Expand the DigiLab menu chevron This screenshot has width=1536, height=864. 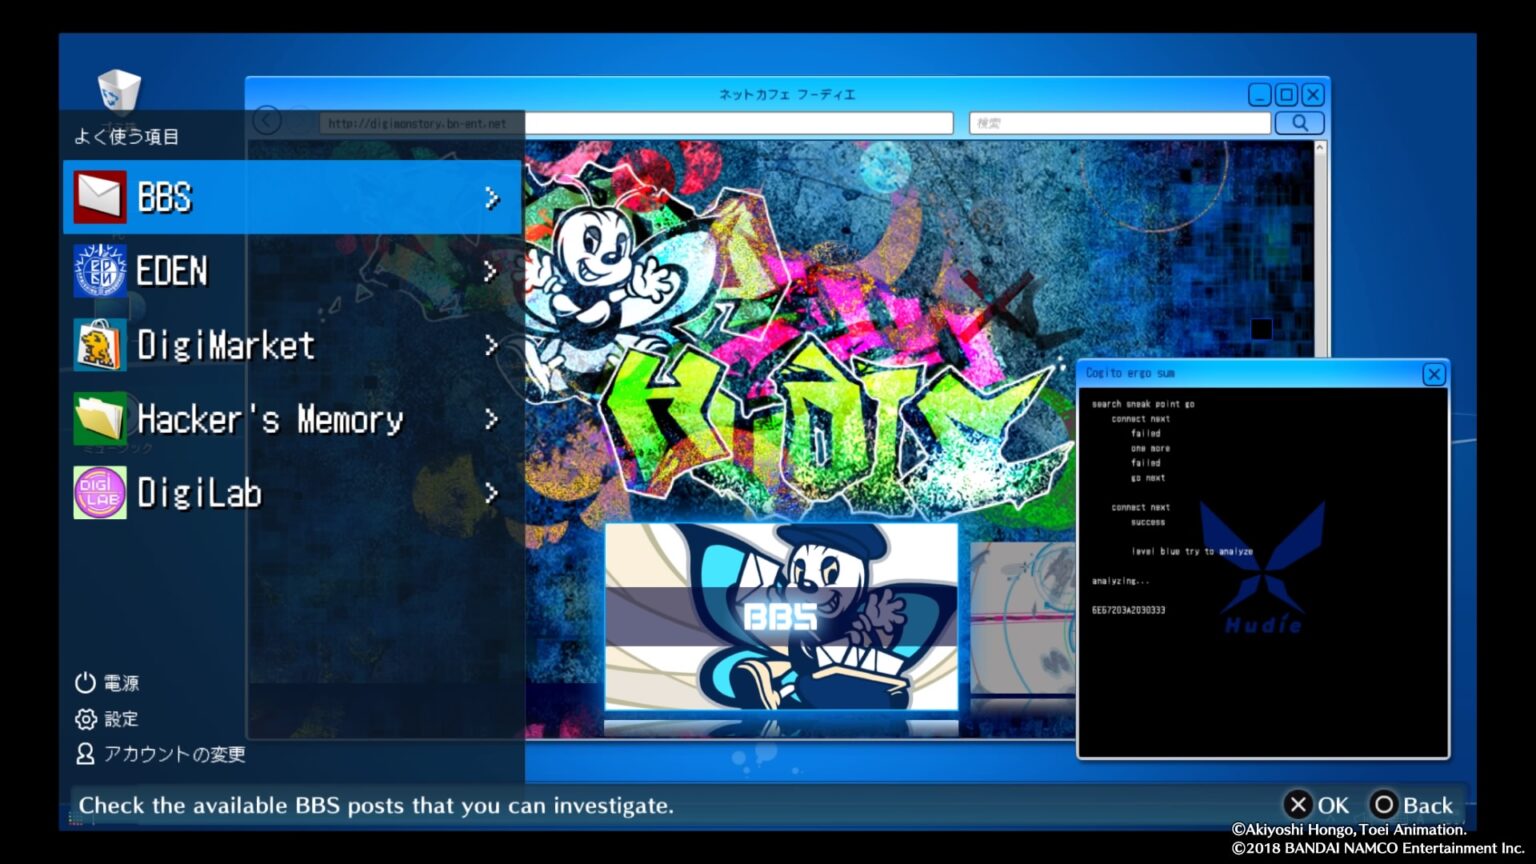[491, 492]
